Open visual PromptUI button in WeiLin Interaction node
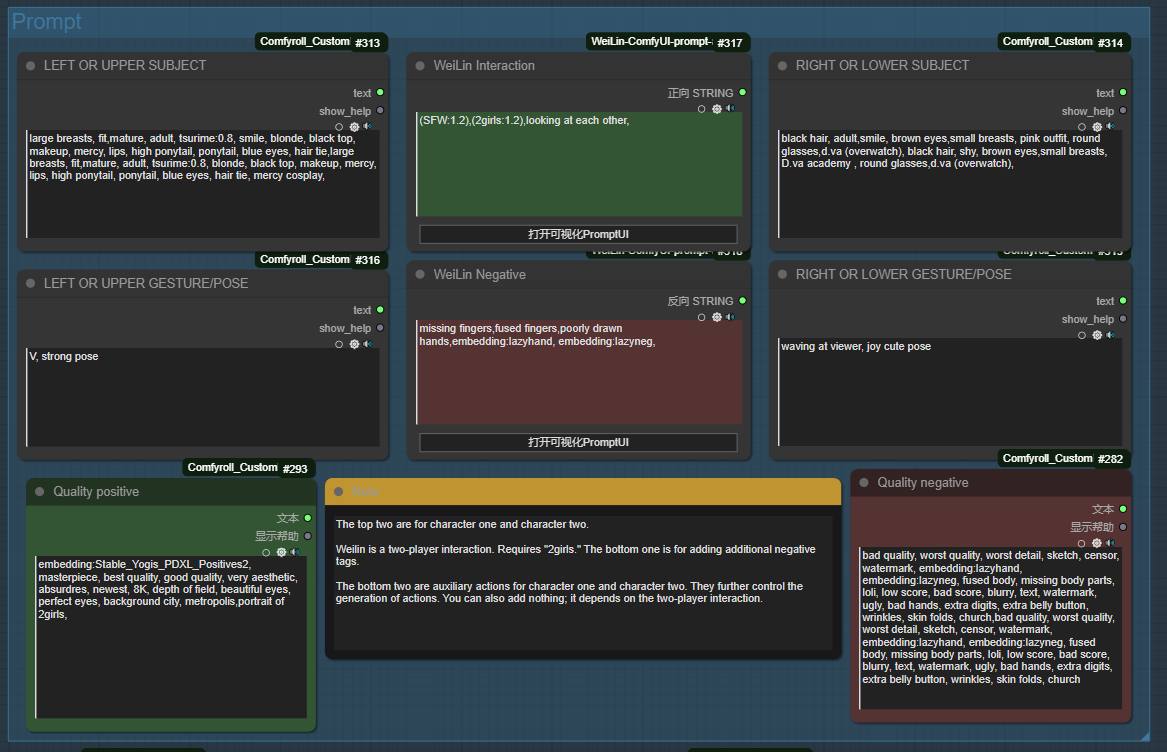Screen dimensions: 1167x752 coord(578,235)
